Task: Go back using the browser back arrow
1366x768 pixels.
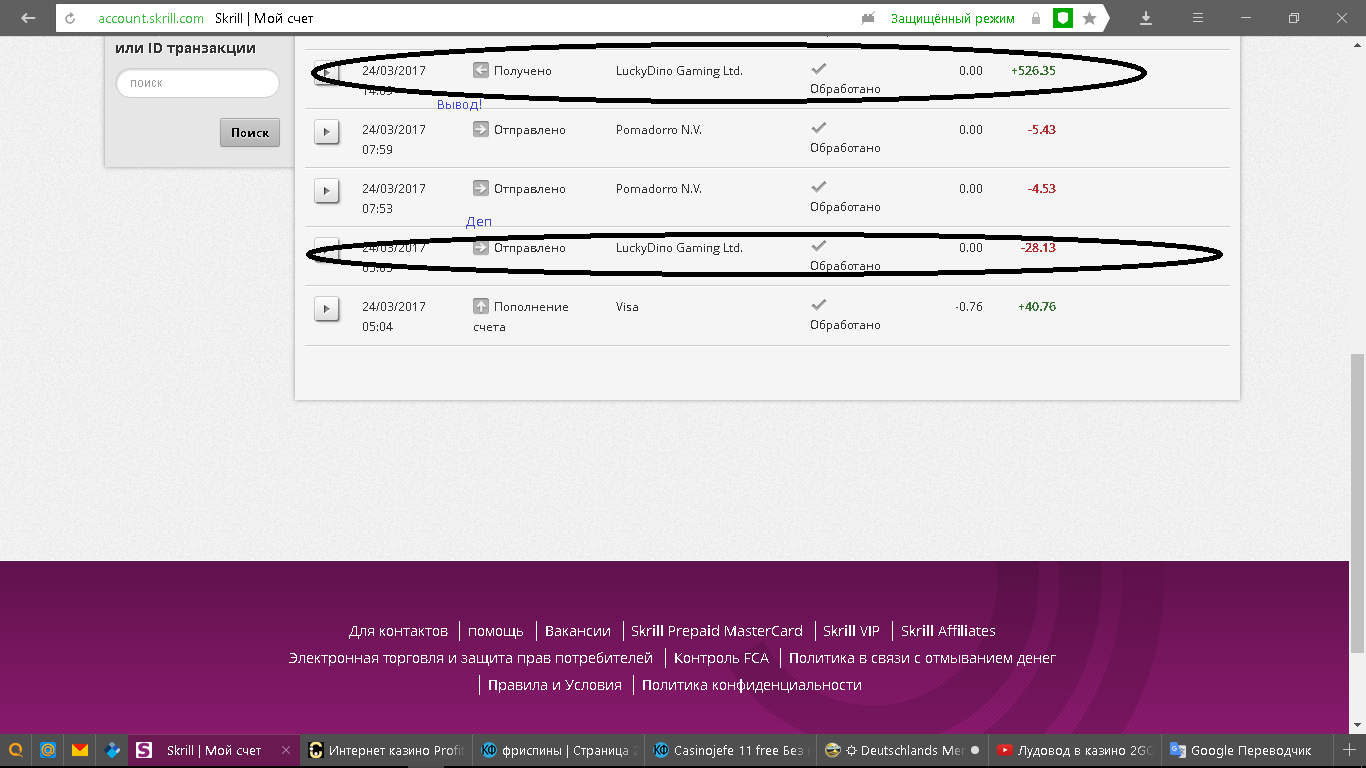Action: coord(28,18)
